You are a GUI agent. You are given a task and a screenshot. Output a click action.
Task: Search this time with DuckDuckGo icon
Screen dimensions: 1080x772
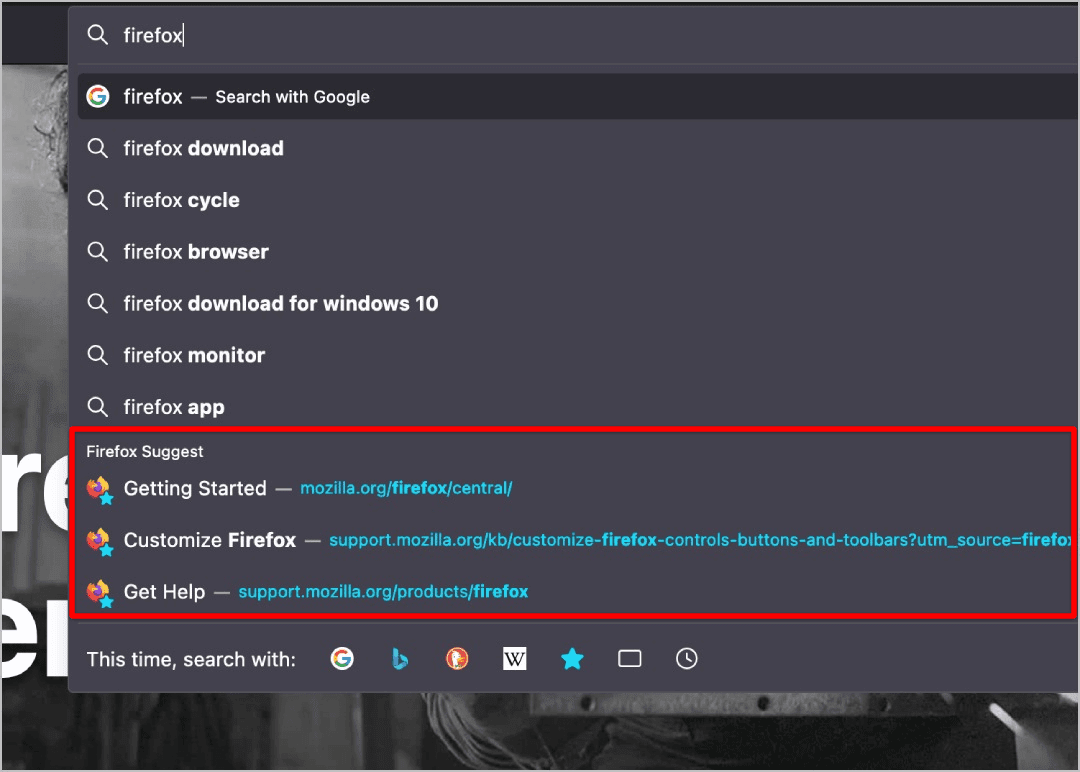(x=457, y=659)
